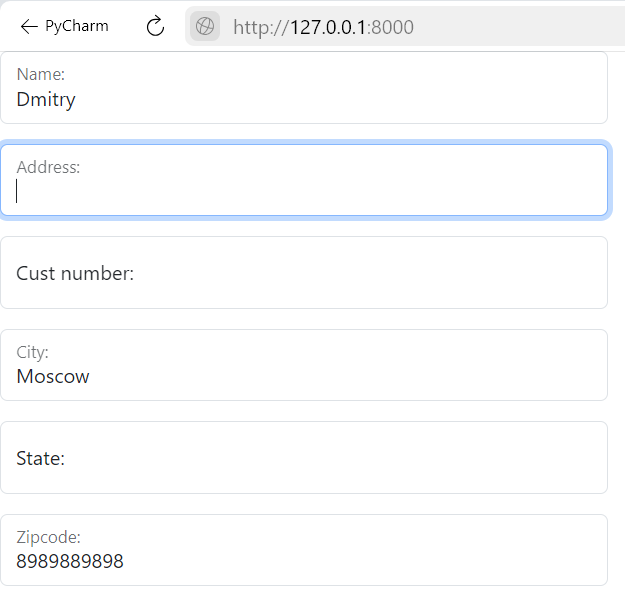Click the "Address:" floating label
Image resolution: width=625 pixels, height=610 pixels.
(x=48, y=167)
